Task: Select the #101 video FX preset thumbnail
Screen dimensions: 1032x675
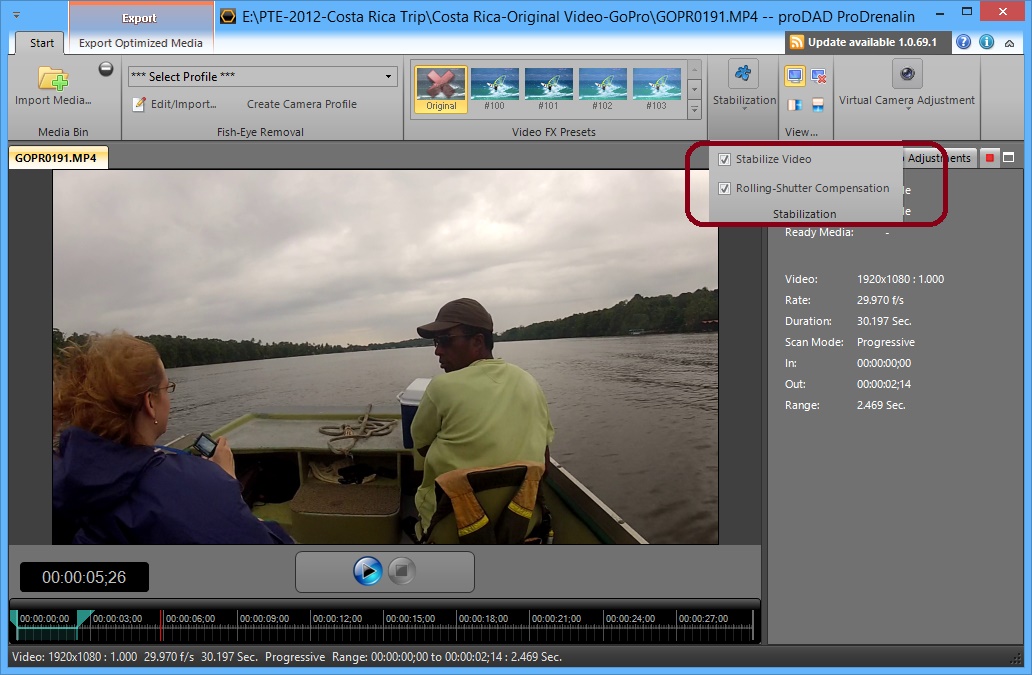Action: coord(548,90)
